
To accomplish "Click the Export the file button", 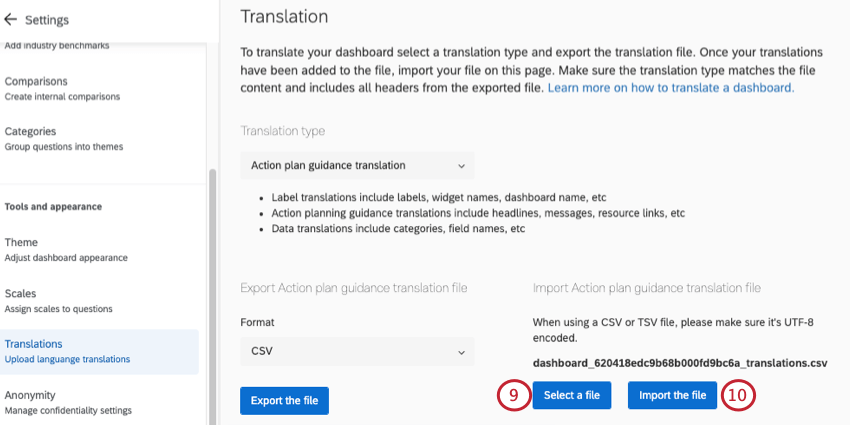I will click(x=284, y=400).
